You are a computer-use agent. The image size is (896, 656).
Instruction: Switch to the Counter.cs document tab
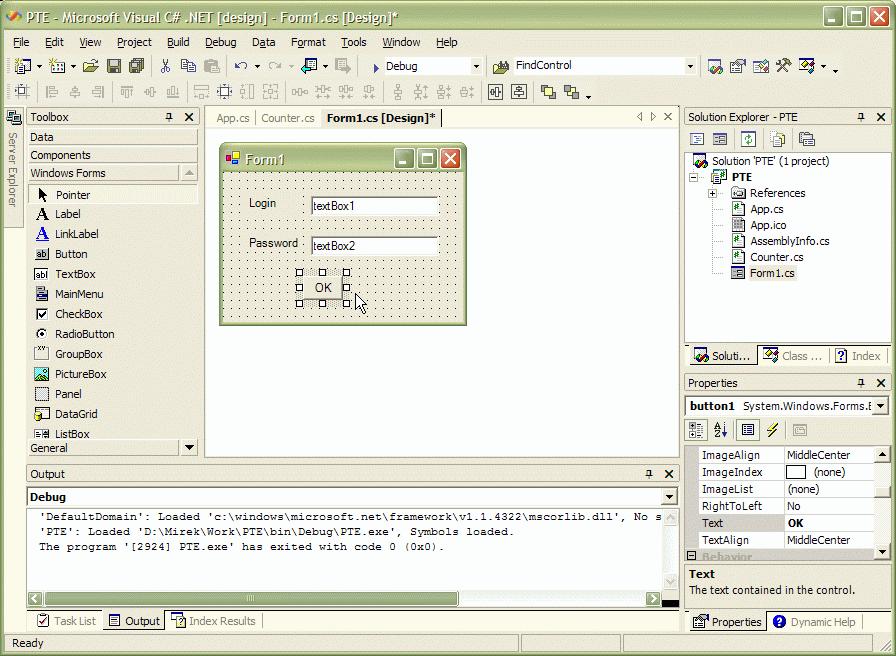pyautogui.click(x=288, y=118)
